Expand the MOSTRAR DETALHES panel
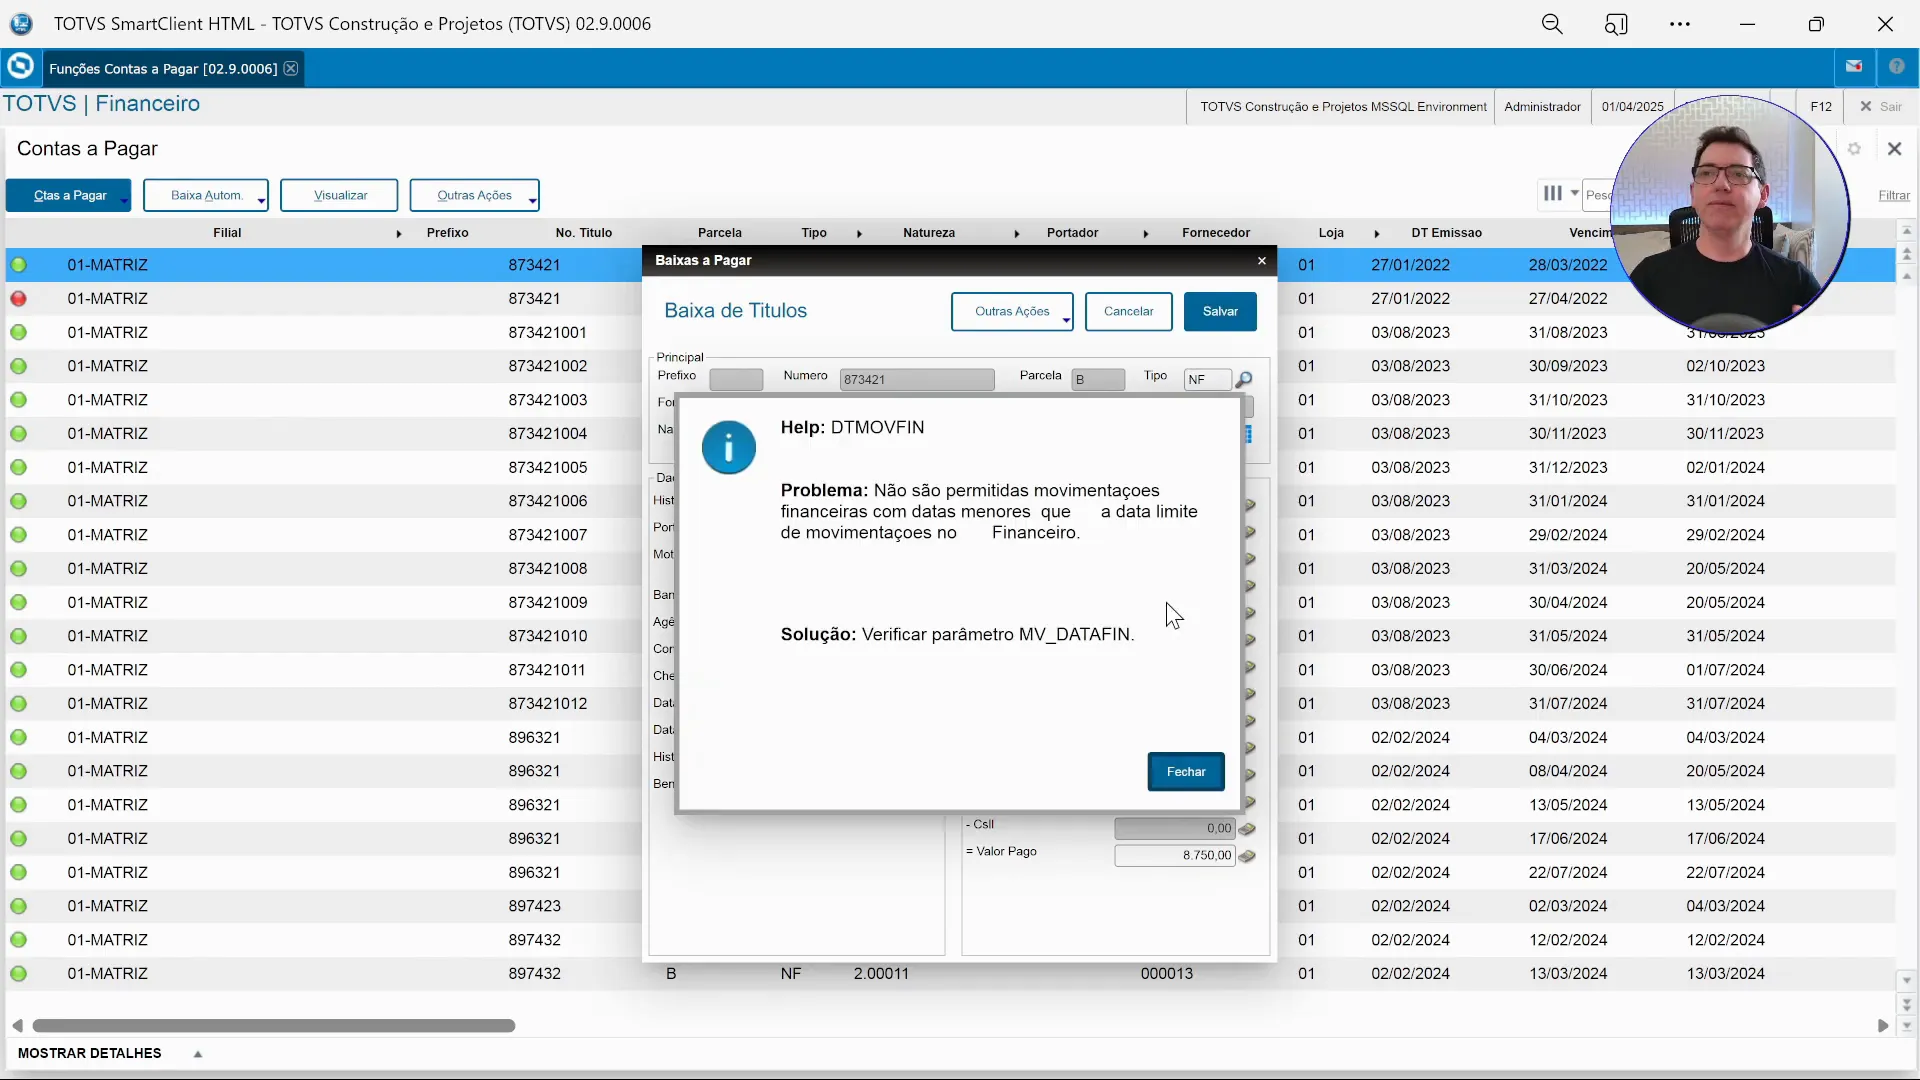This screenshot has height=1080, width=1920. pyautogui.click(x=198, y=1054)
